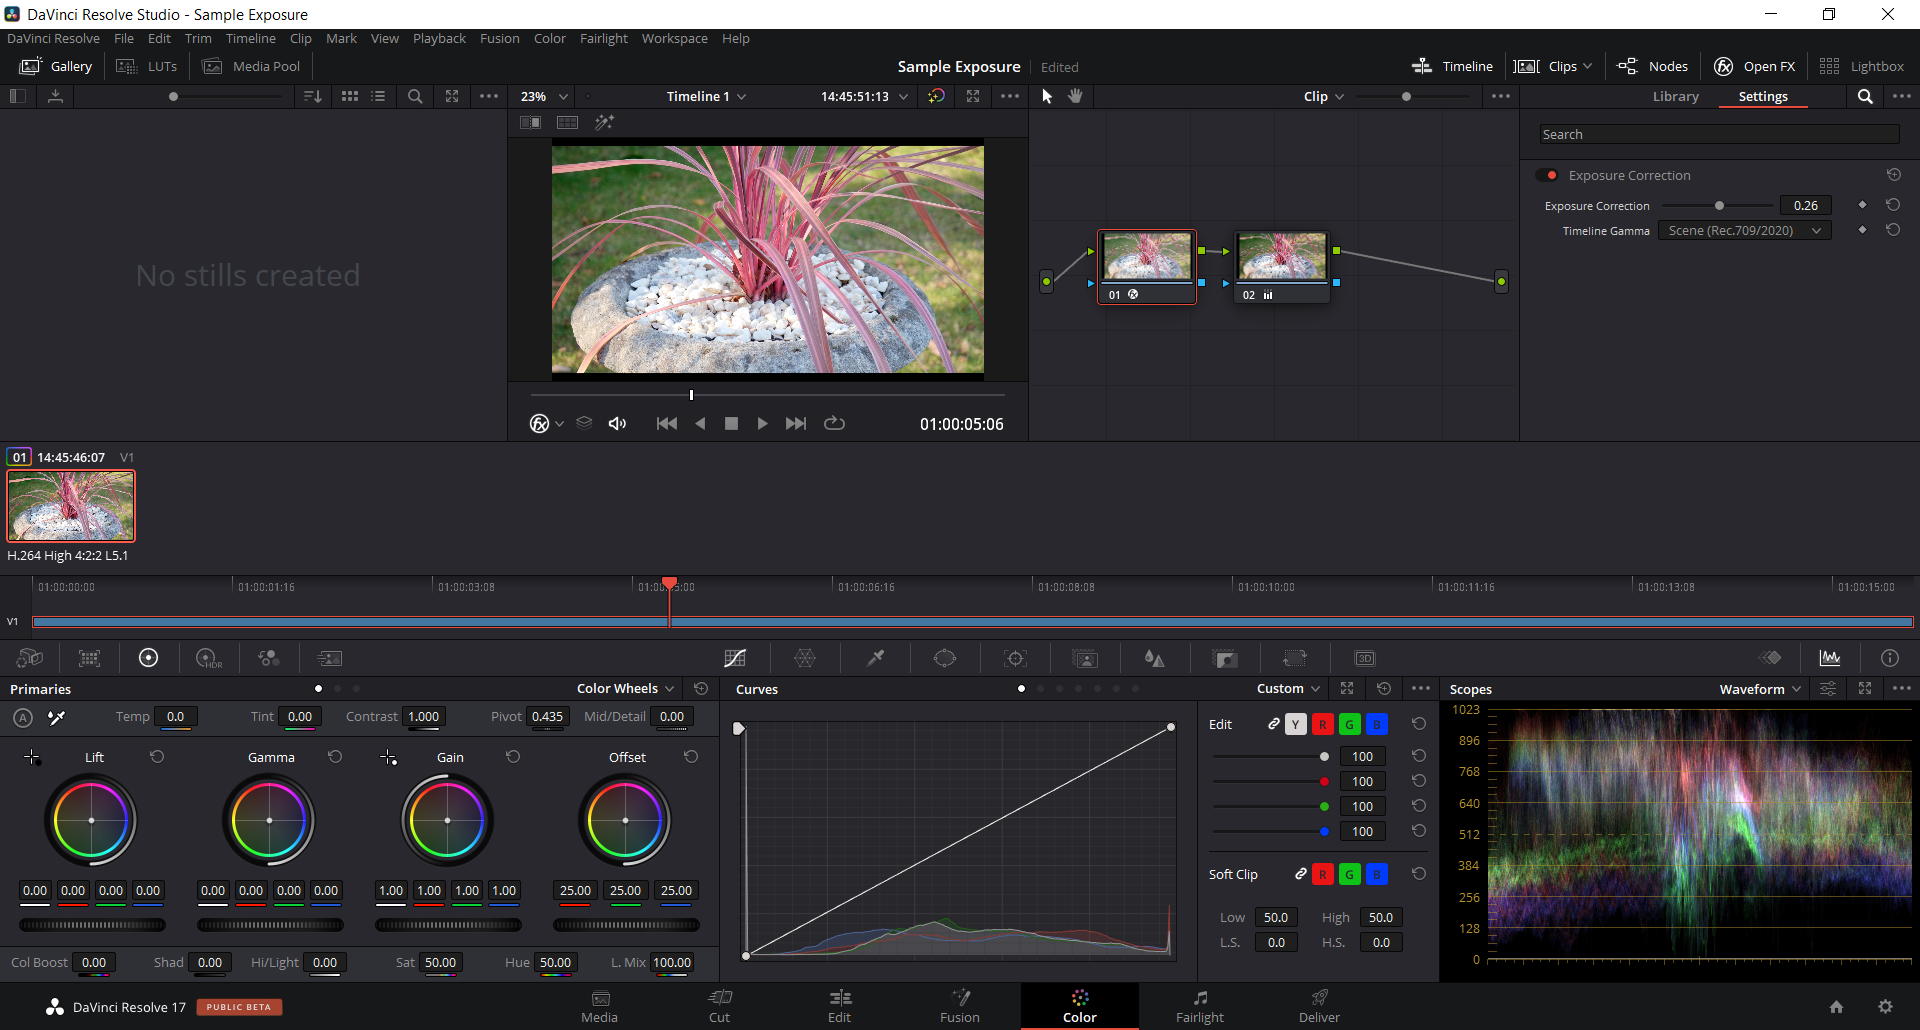Open the Gallery panel
This screenshot has width=1920, height=1030.
coord(56,66)
